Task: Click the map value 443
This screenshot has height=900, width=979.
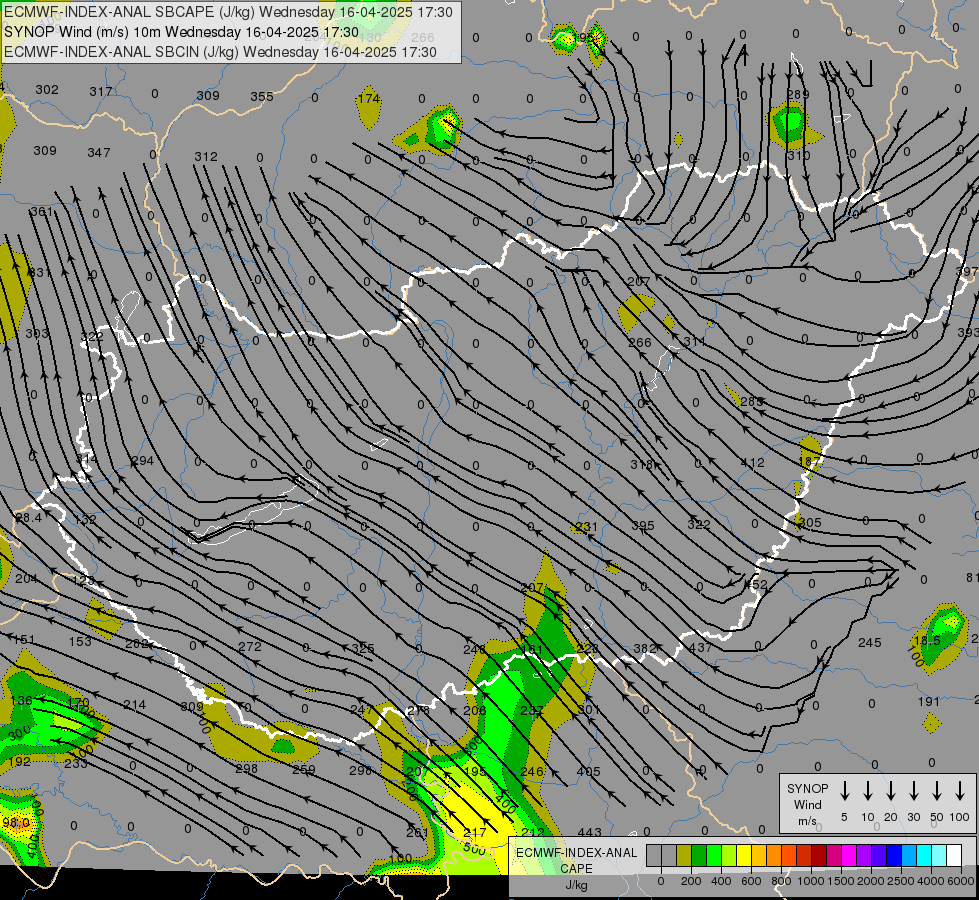Action: (x=589, y=832)
